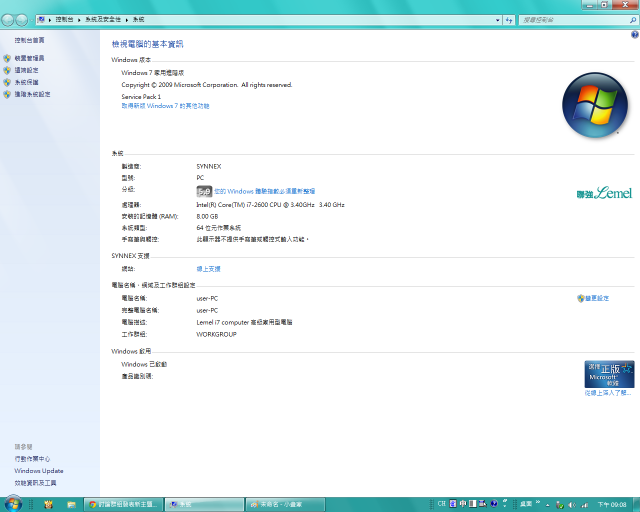The height and width of the screenshot is (512, 640).
Task: Launch the pinned bear icon on taskbar
Action: click(48, 505)
